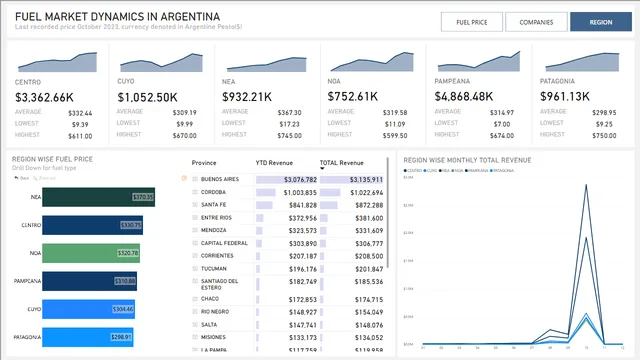
Task: Click the SANTIAGO DEL ESTERO province name
Action: (x=220, y=284)
